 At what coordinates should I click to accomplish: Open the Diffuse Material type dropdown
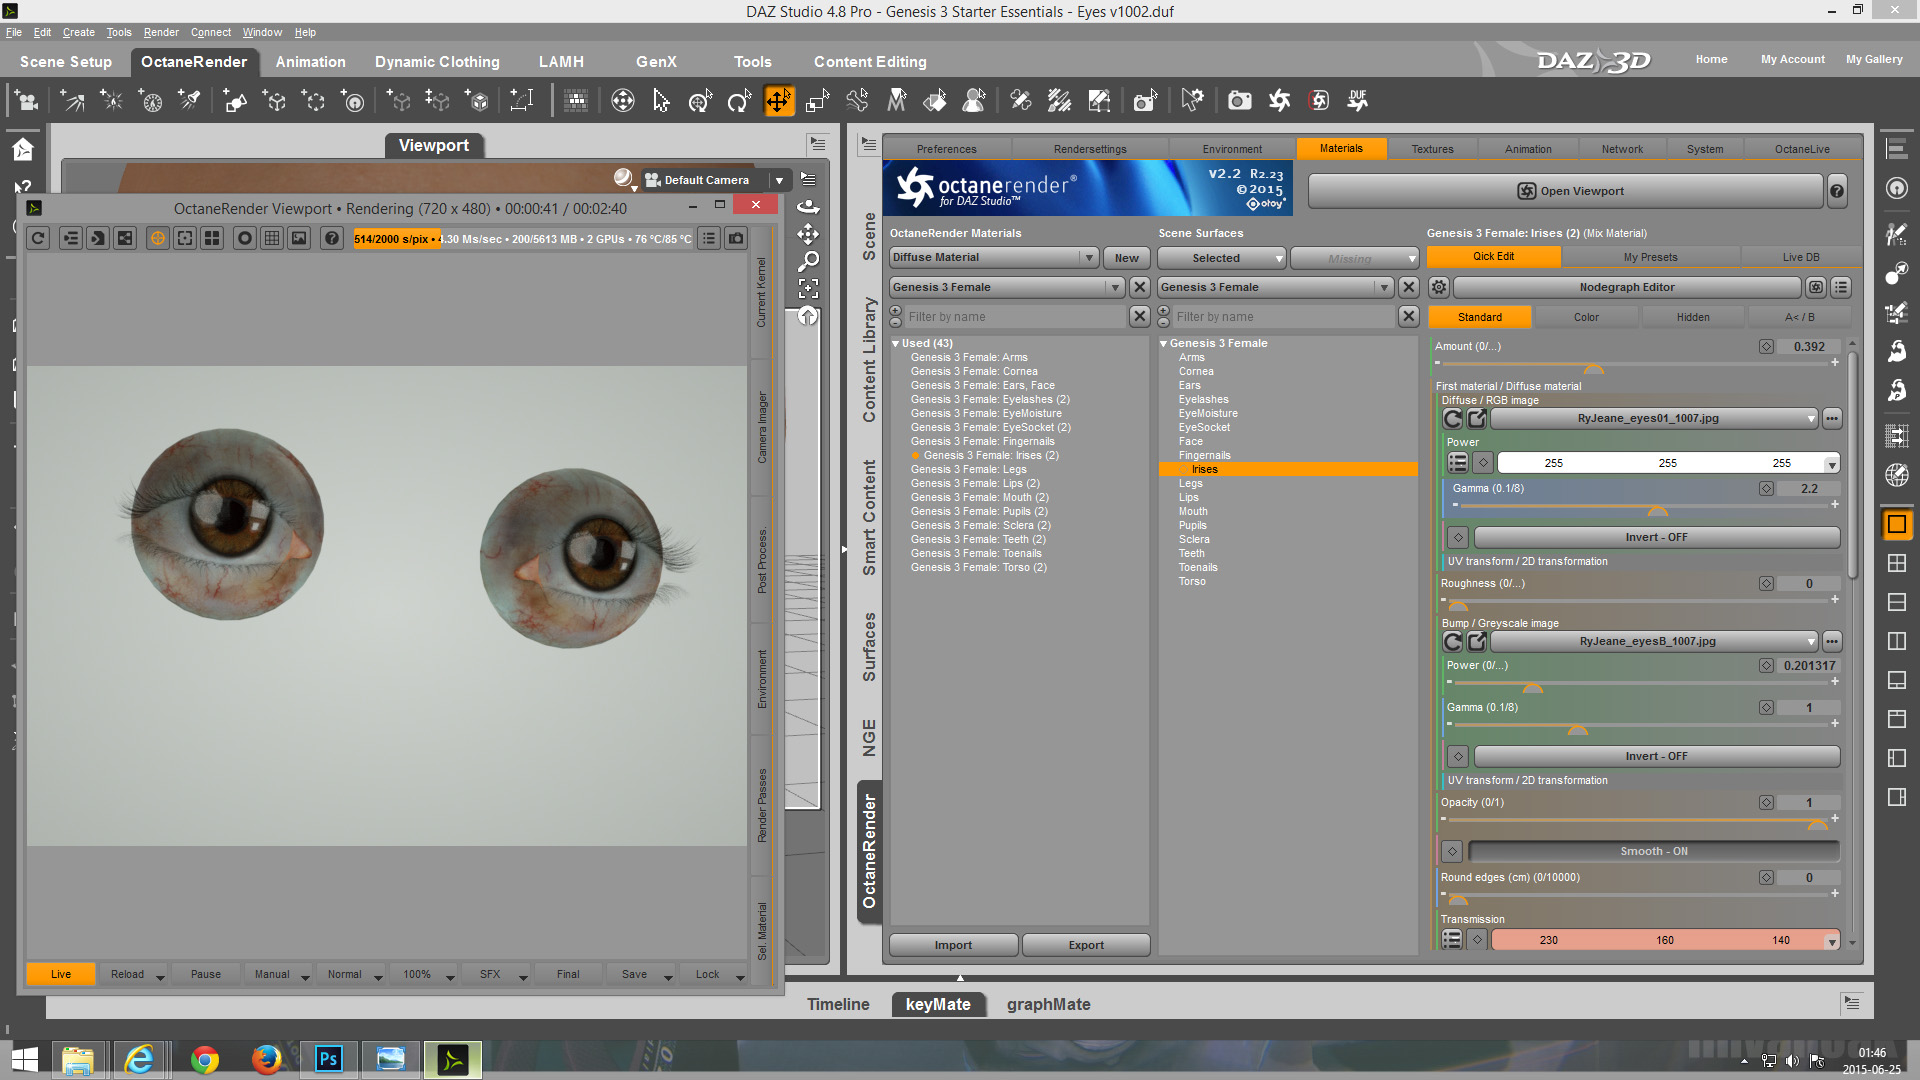[1089, 257]
